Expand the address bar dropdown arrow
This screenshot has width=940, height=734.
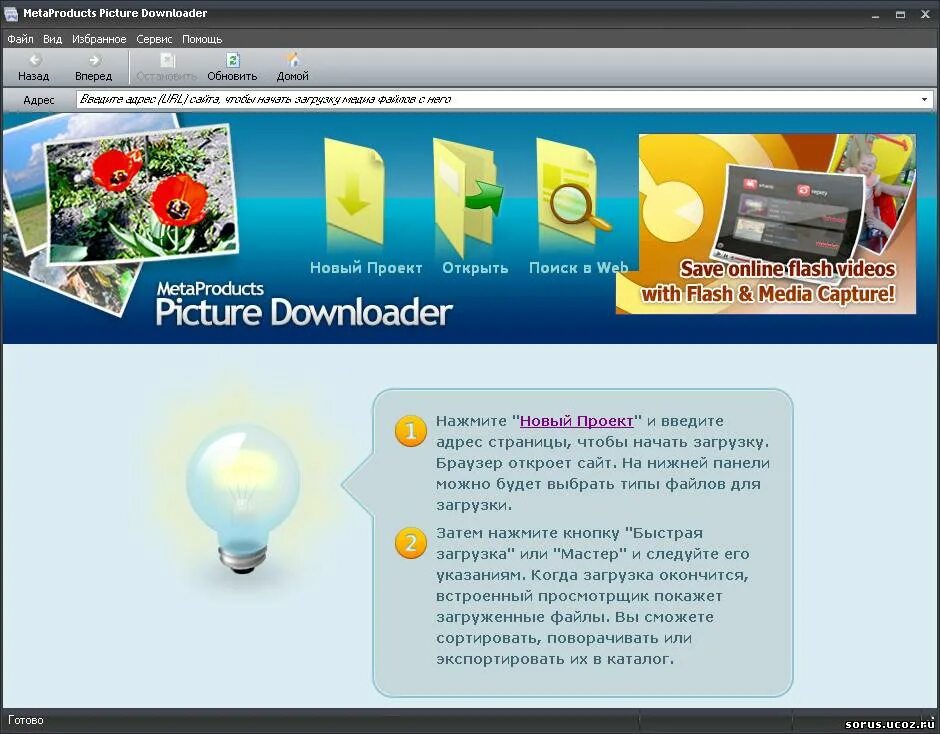pos(925,100)
